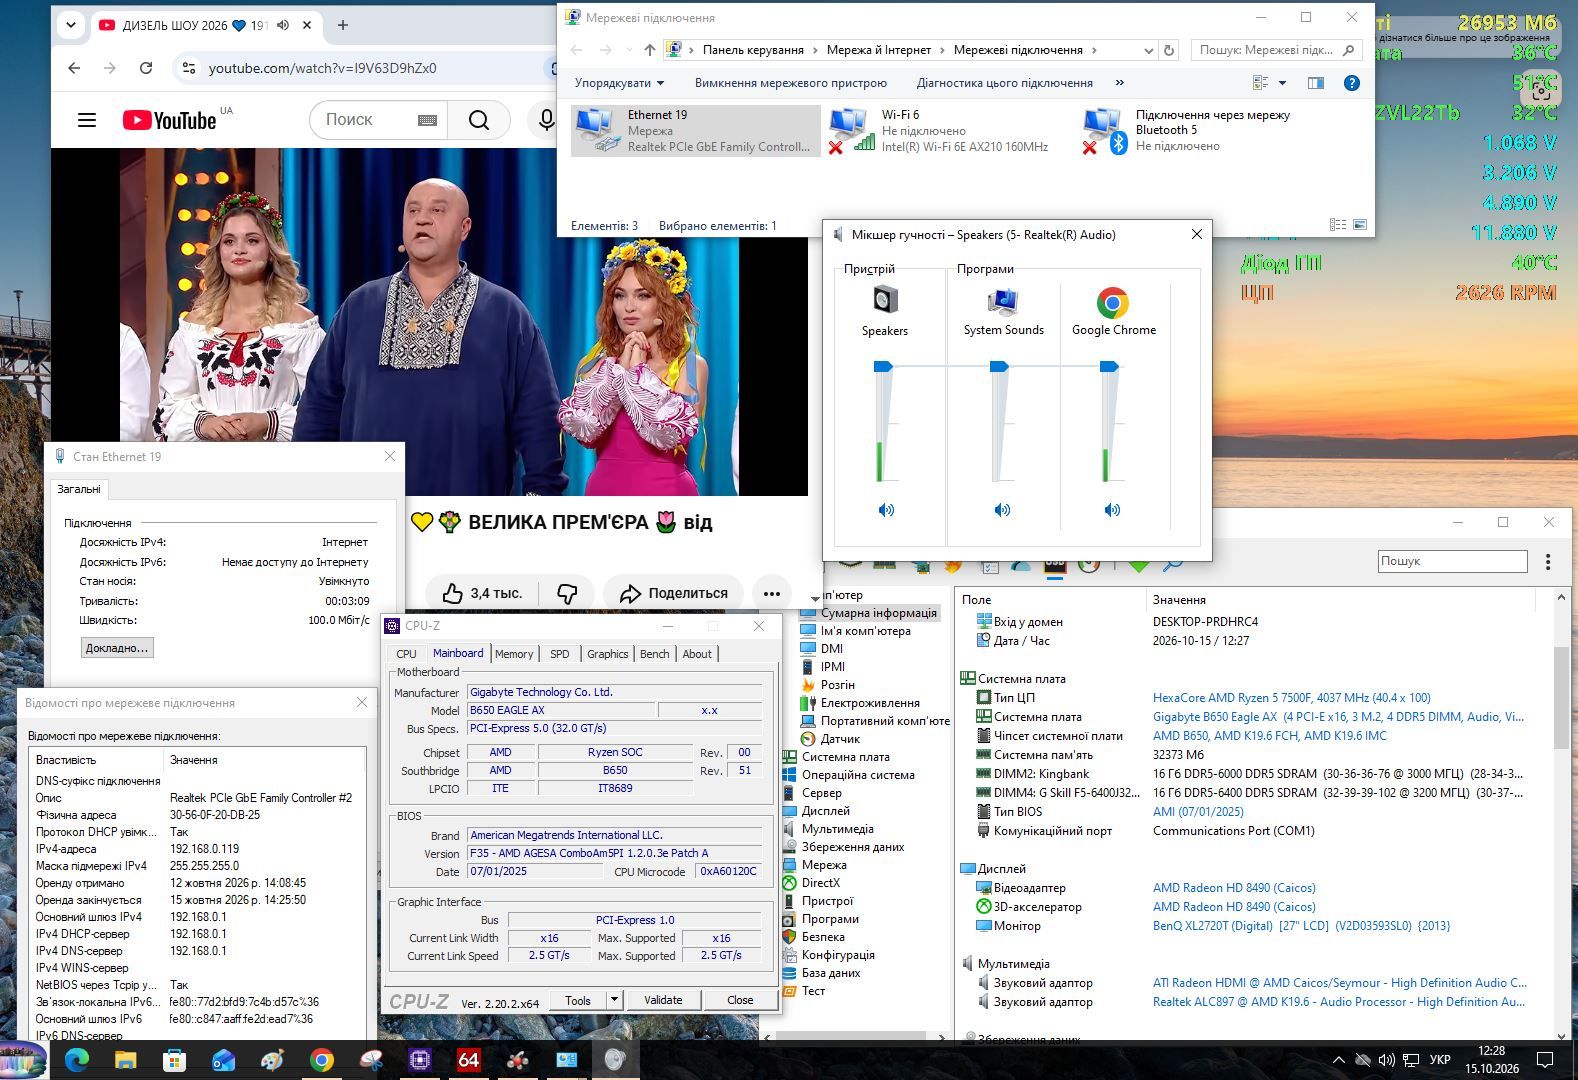1578x1080 pixels.
Task: Go up one level in Network Connections
Action: pyautogui.click(x=650, y=49)
